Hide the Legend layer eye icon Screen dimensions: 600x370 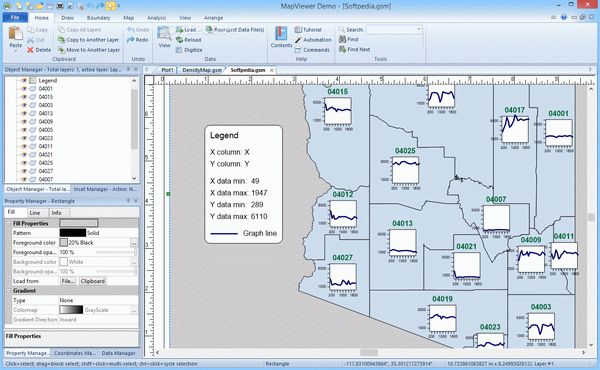24,80
